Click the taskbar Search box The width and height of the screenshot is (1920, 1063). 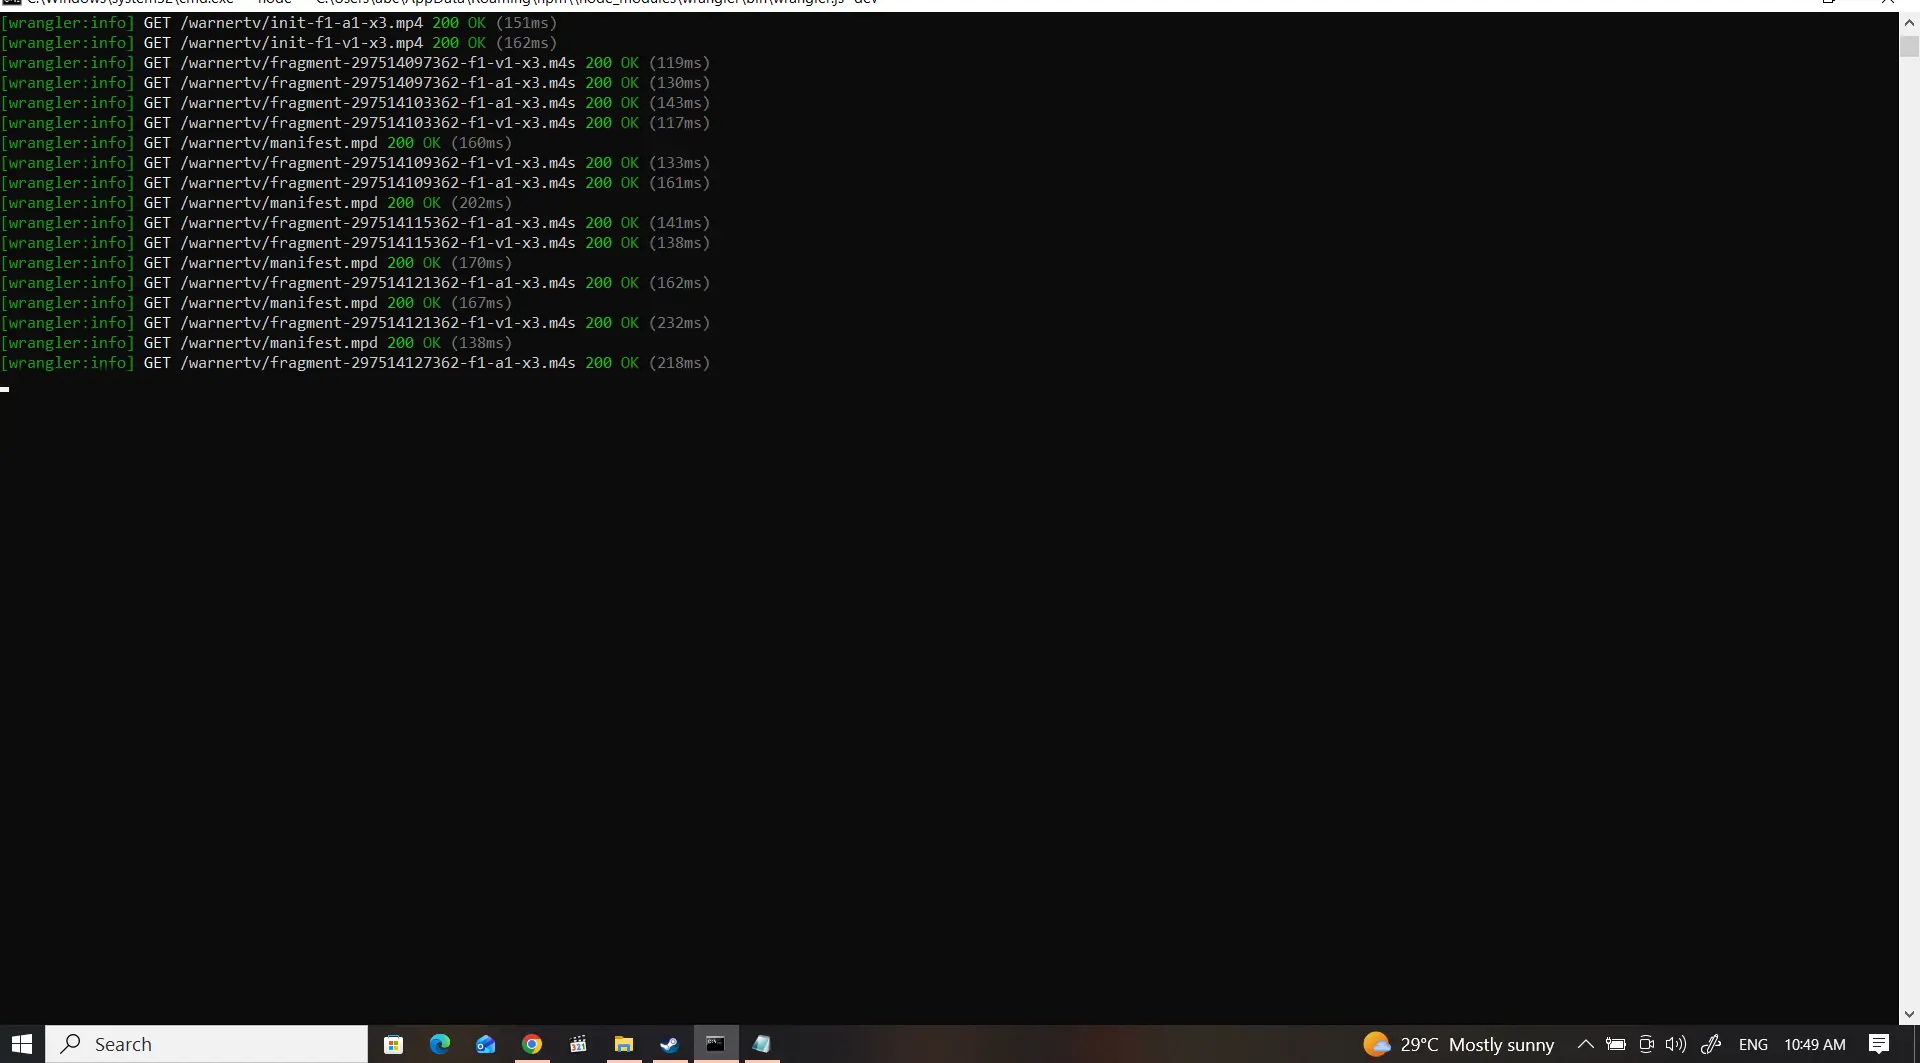pos(207,1044)
